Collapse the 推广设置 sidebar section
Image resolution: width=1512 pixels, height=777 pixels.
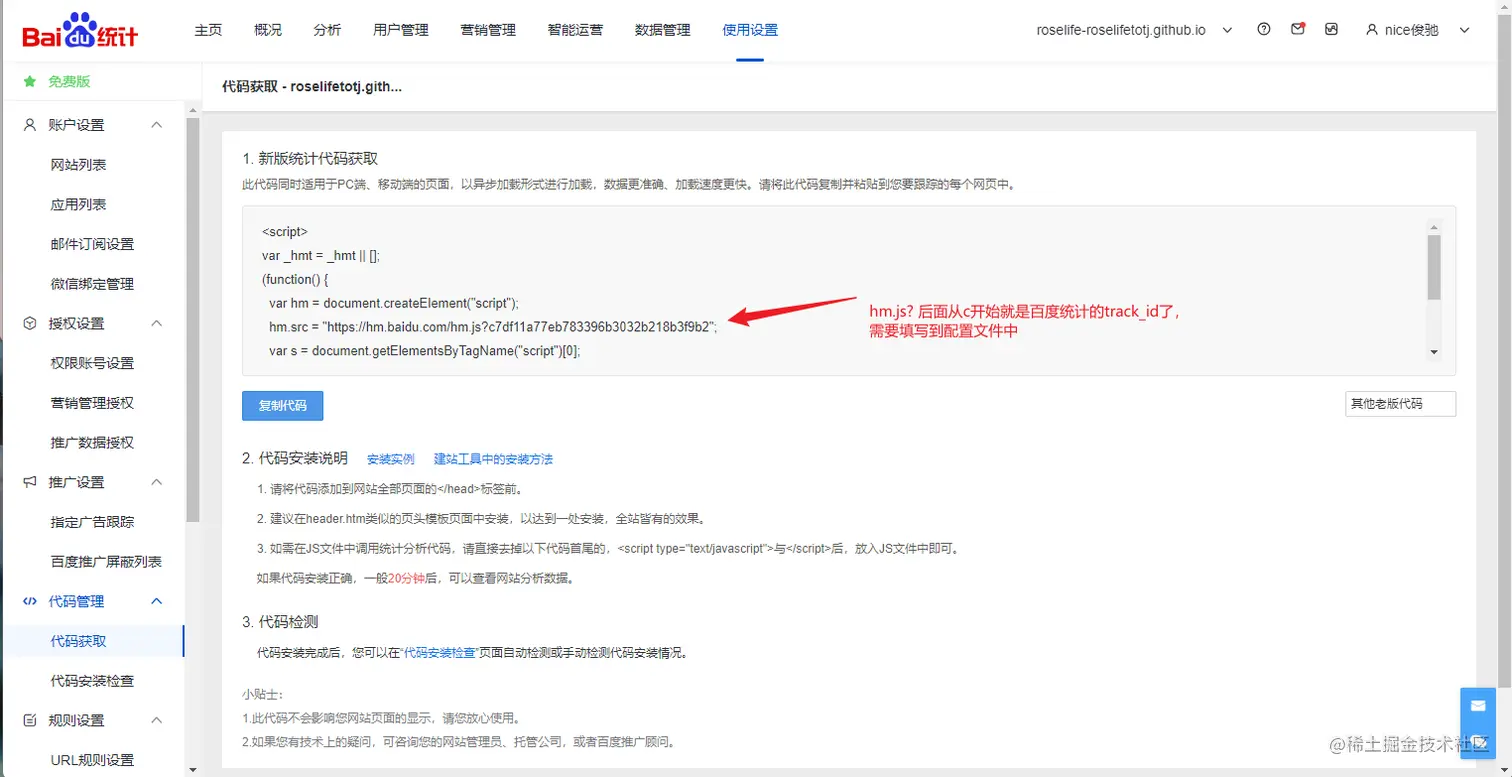(x=156, y=482)
